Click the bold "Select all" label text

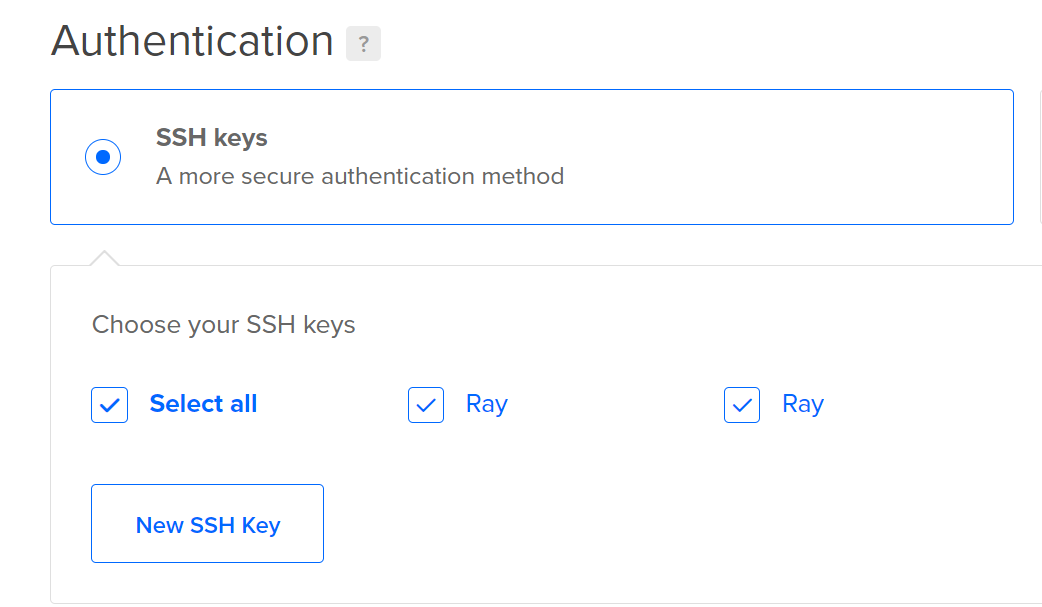coord(203,404)
